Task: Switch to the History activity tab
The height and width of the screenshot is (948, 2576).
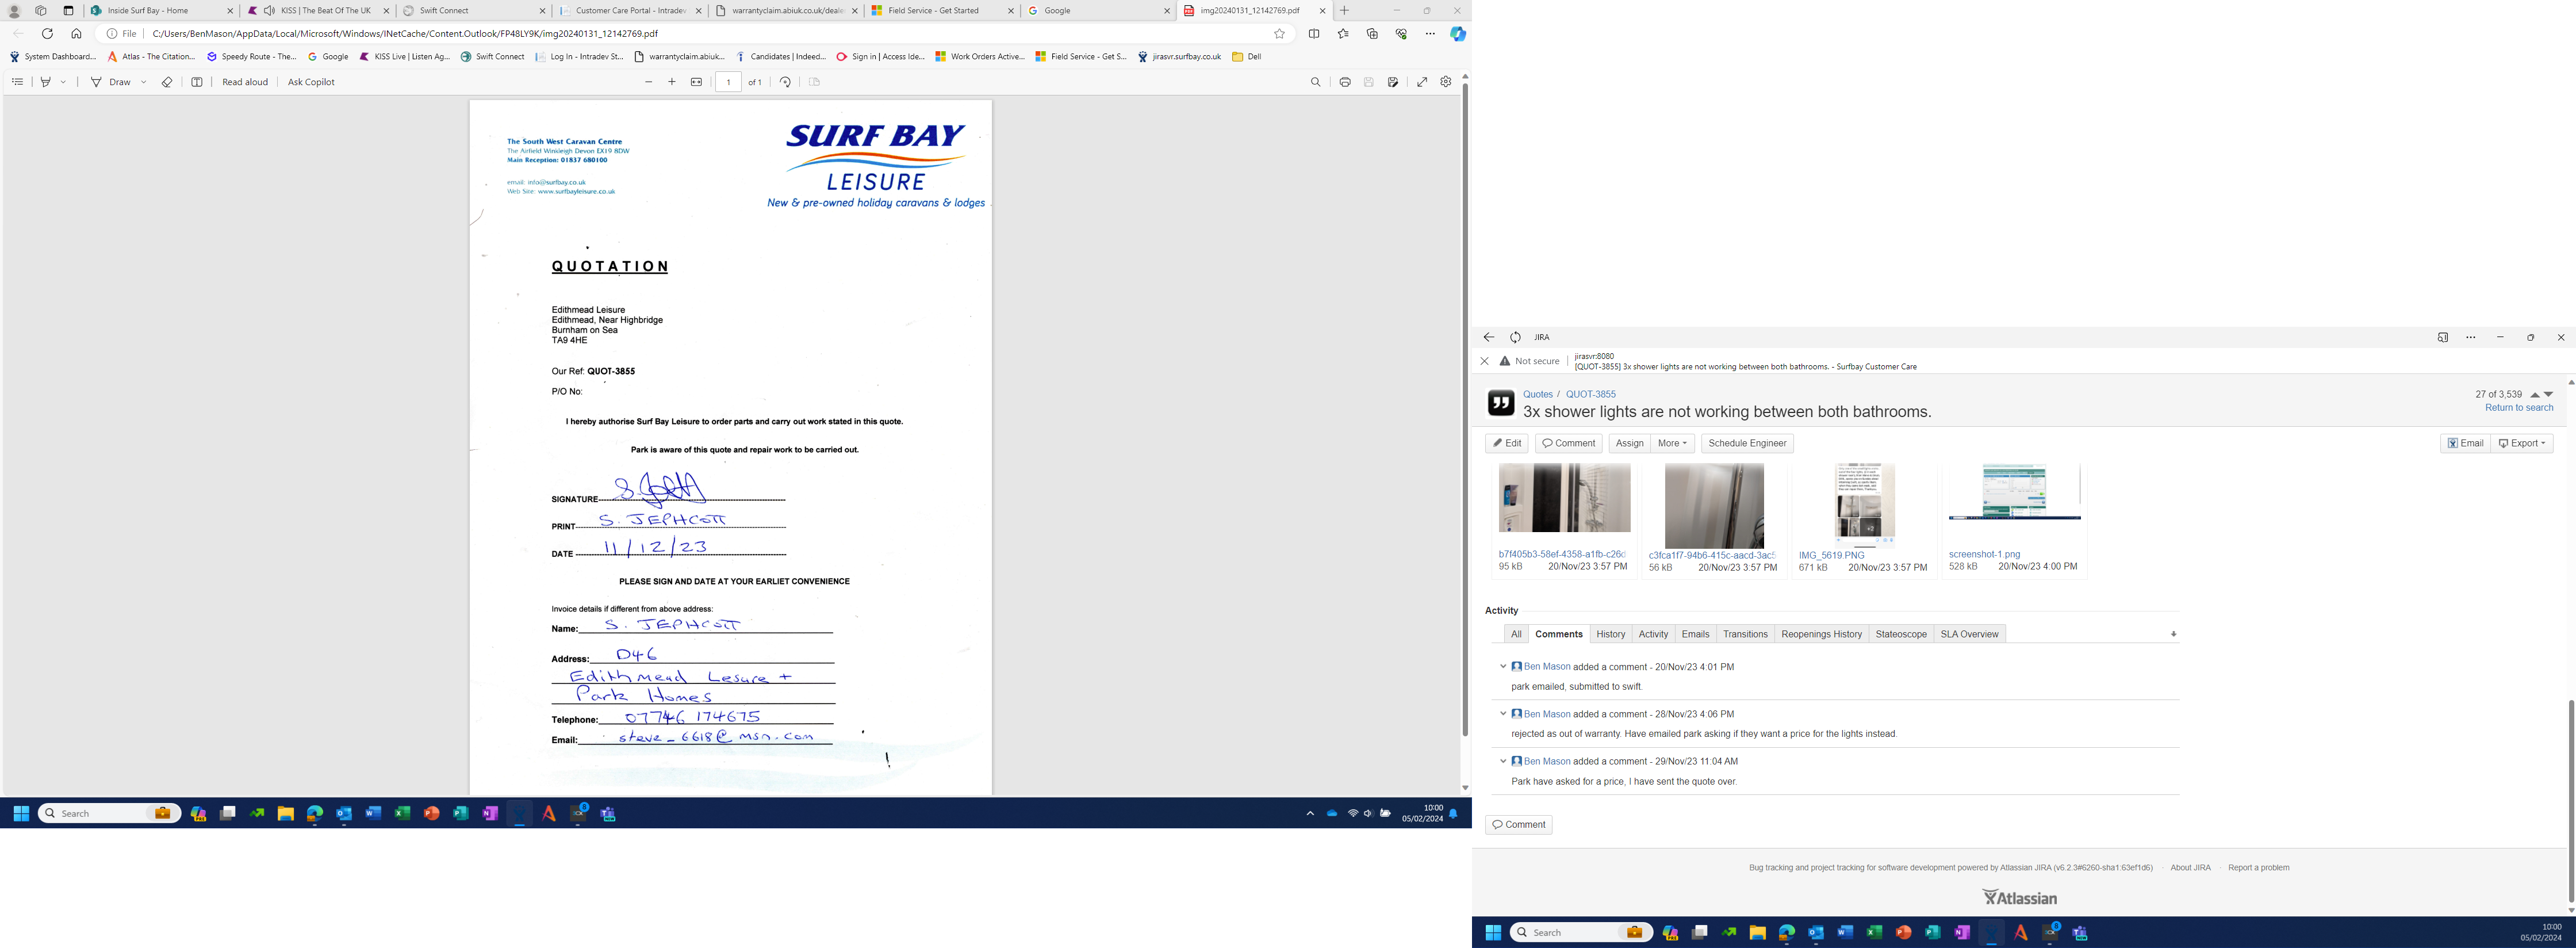Action: pos(1610,634)
